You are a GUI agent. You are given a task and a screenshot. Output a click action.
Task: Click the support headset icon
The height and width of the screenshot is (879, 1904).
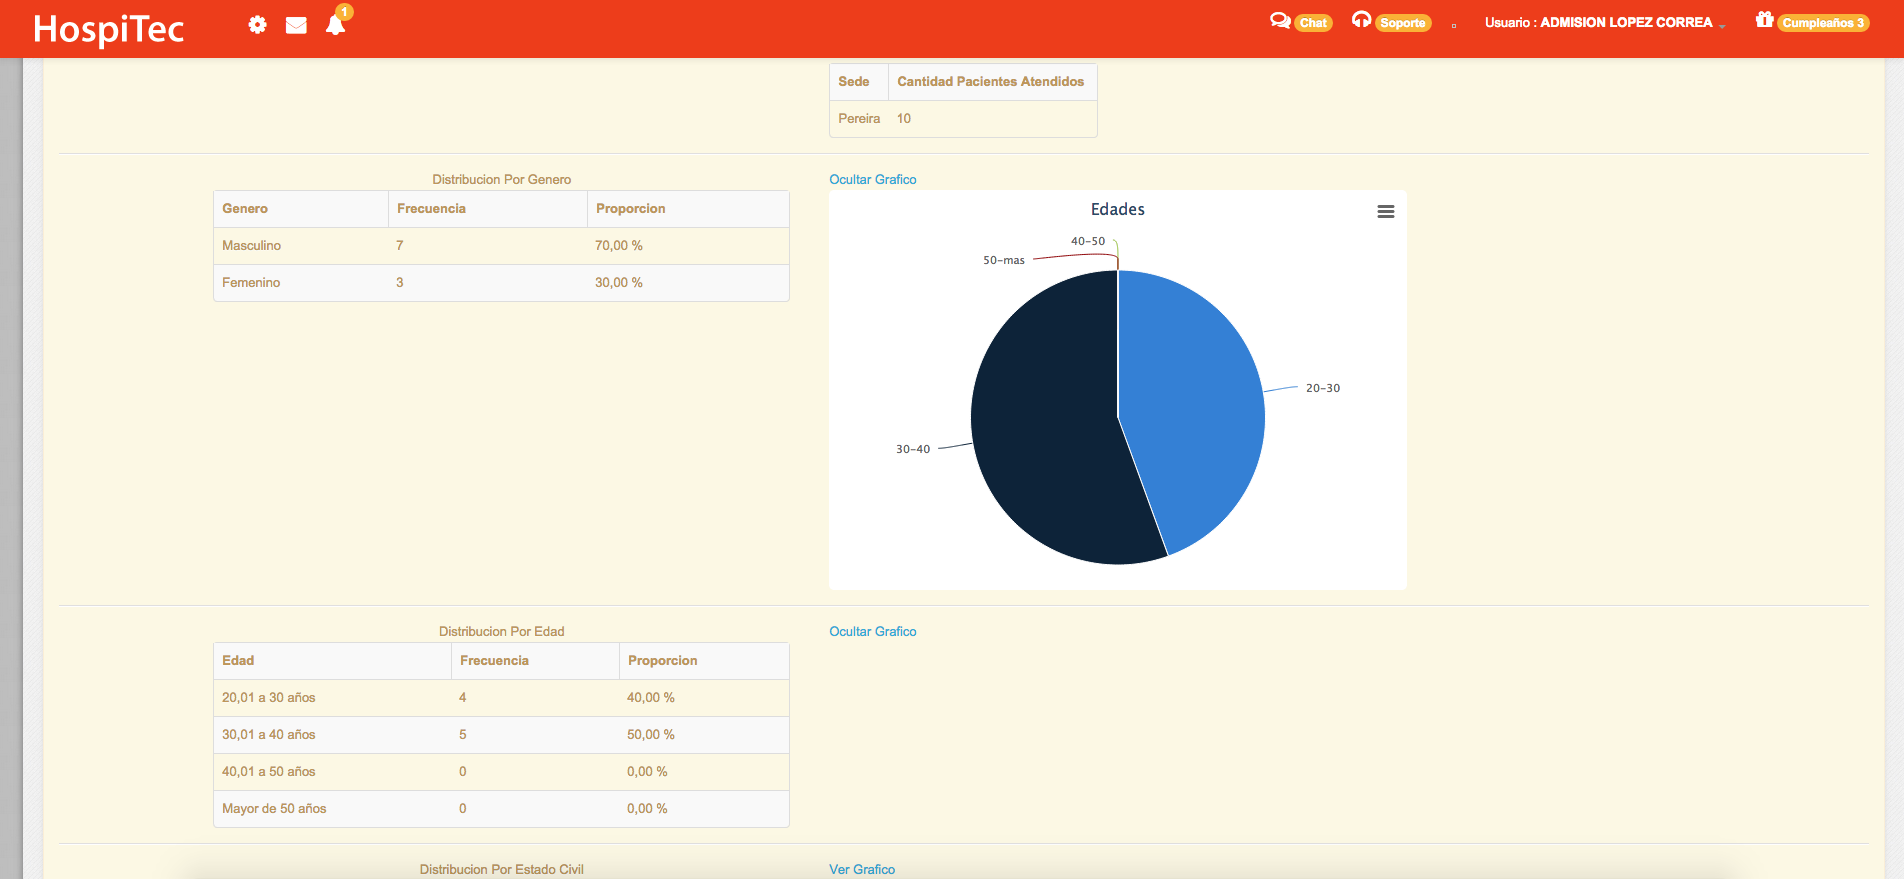click(x=1361, y=20)
